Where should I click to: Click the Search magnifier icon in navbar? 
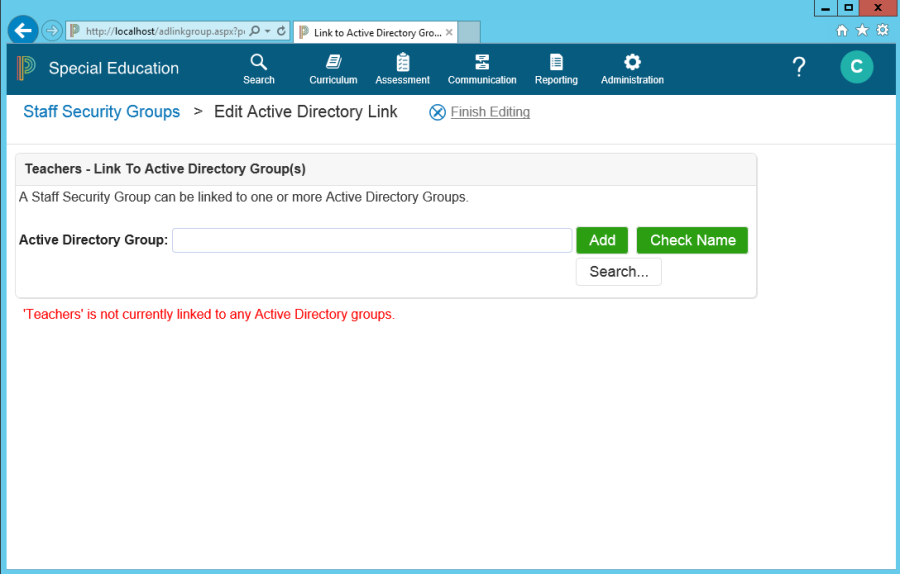point(258,62)
